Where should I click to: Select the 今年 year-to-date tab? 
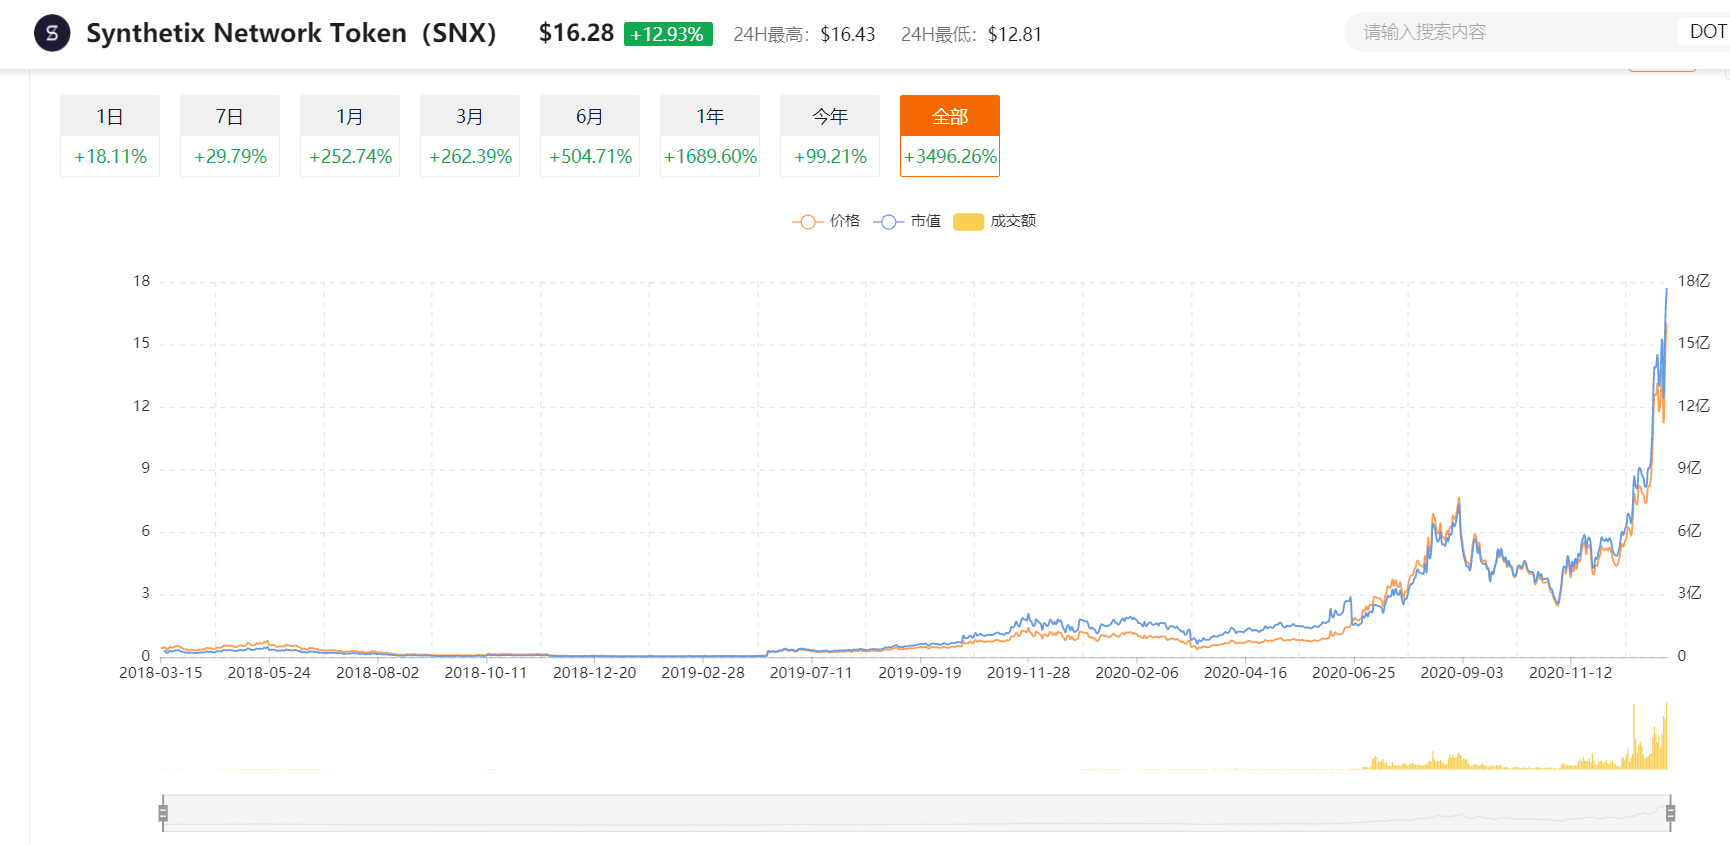tap(830, 135)
